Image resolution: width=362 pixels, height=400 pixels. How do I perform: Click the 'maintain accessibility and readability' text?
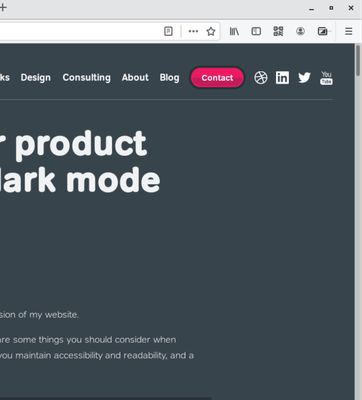[91, 356]
